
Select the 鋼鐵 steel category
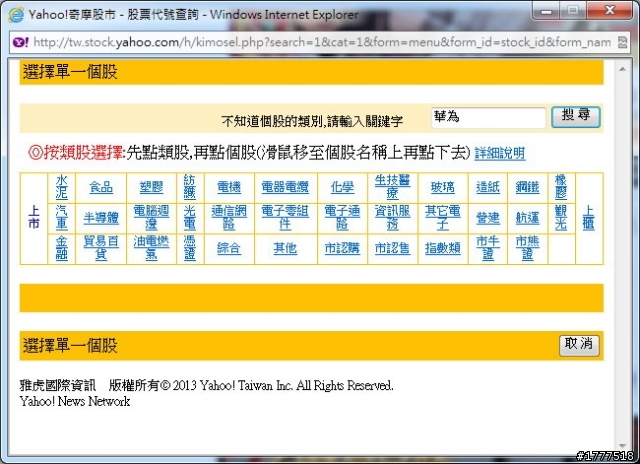[x=527, y=187]
